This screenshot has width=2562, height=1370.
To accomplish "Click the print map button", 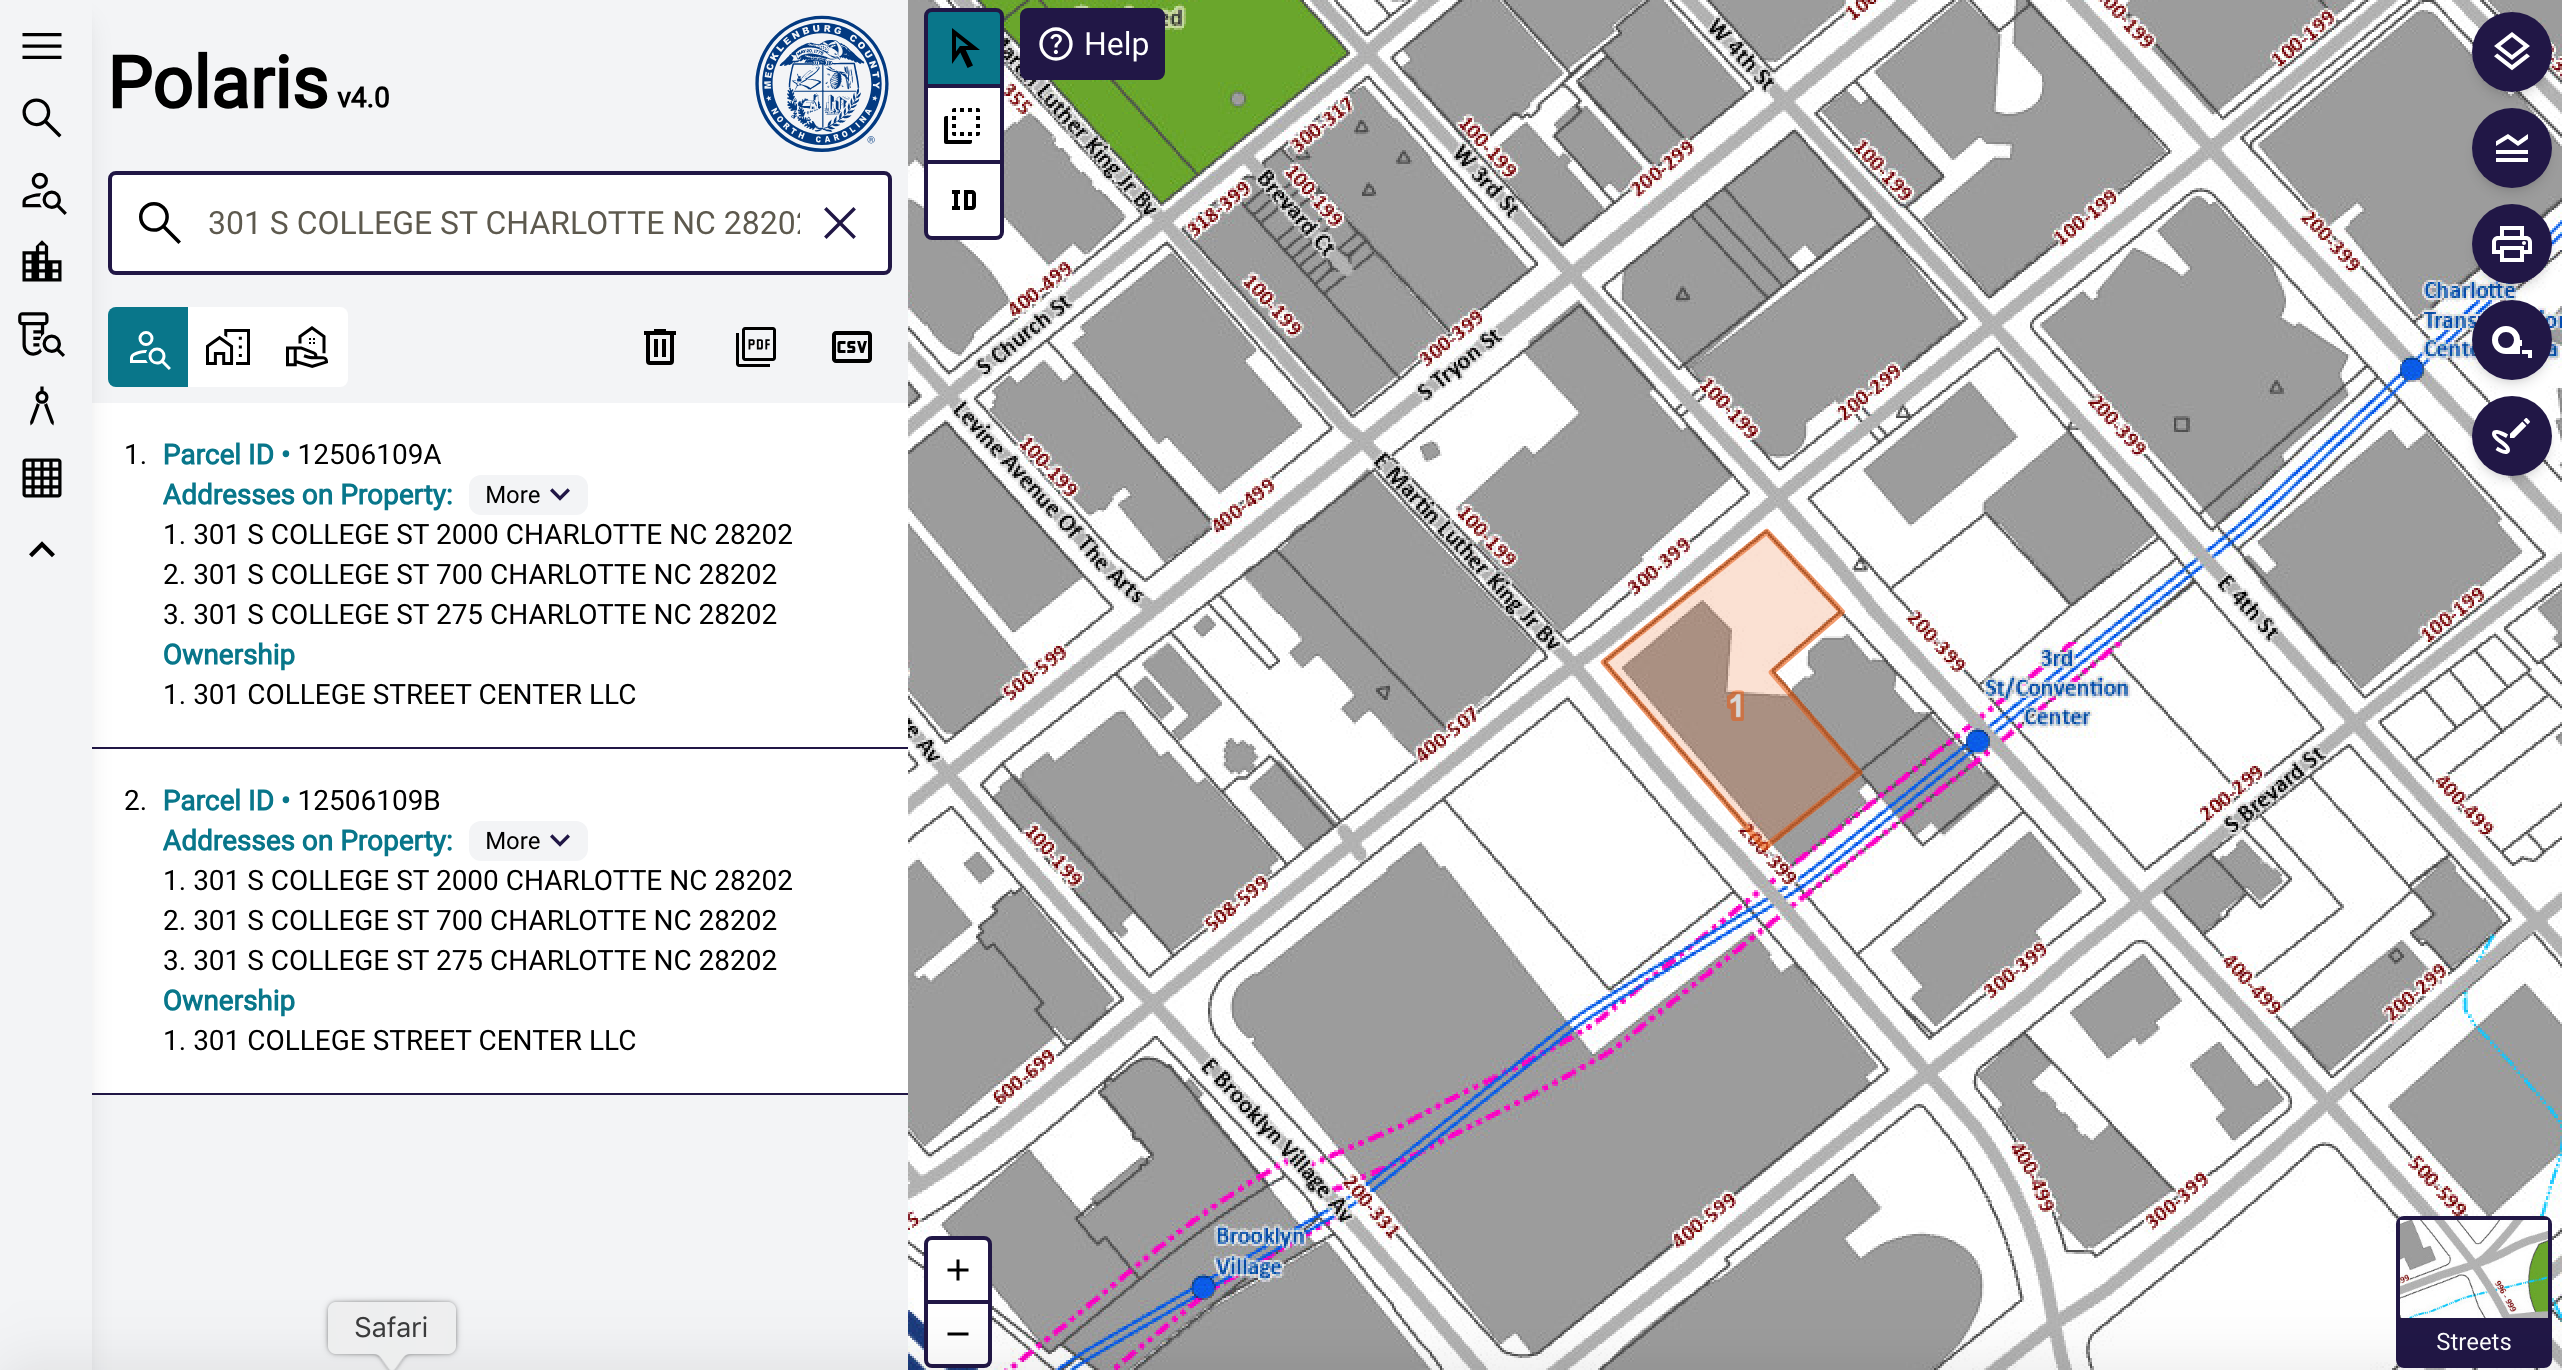I will pyautogui.click(x=2510, y=244).
